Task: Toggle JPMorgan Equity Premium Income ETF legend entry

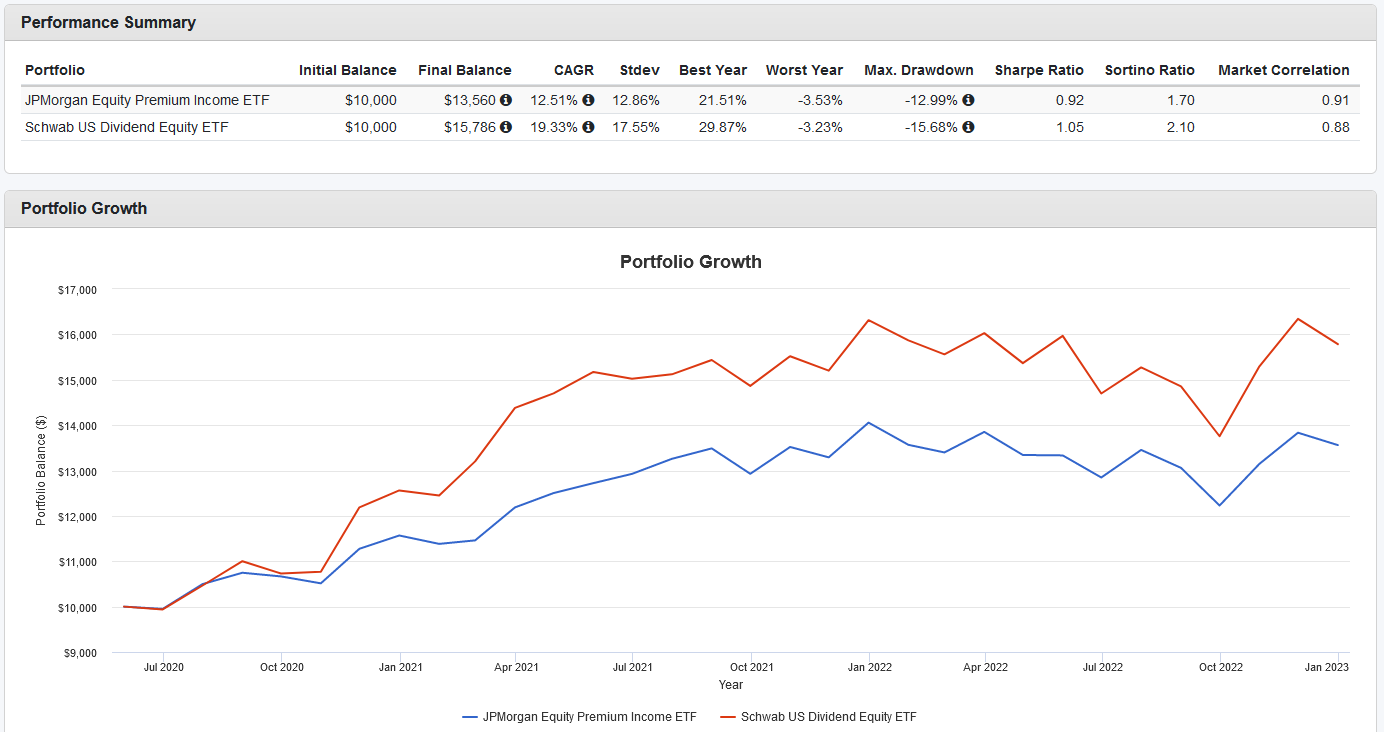Action: point(580,717)
